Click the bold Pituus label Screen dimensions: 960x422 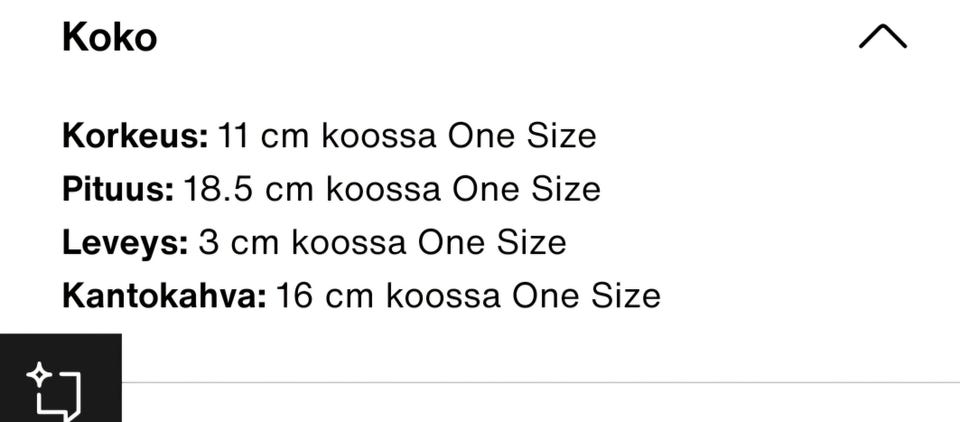pos(118,189)
